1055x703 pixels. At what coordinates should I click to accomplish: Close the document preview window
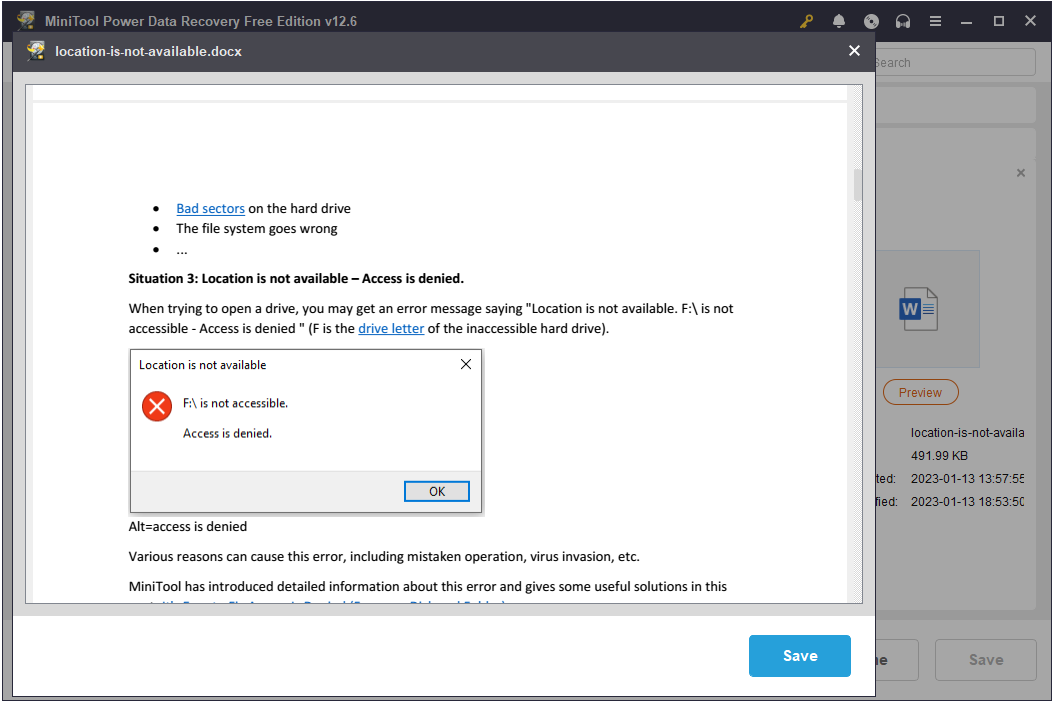[854, 50]
